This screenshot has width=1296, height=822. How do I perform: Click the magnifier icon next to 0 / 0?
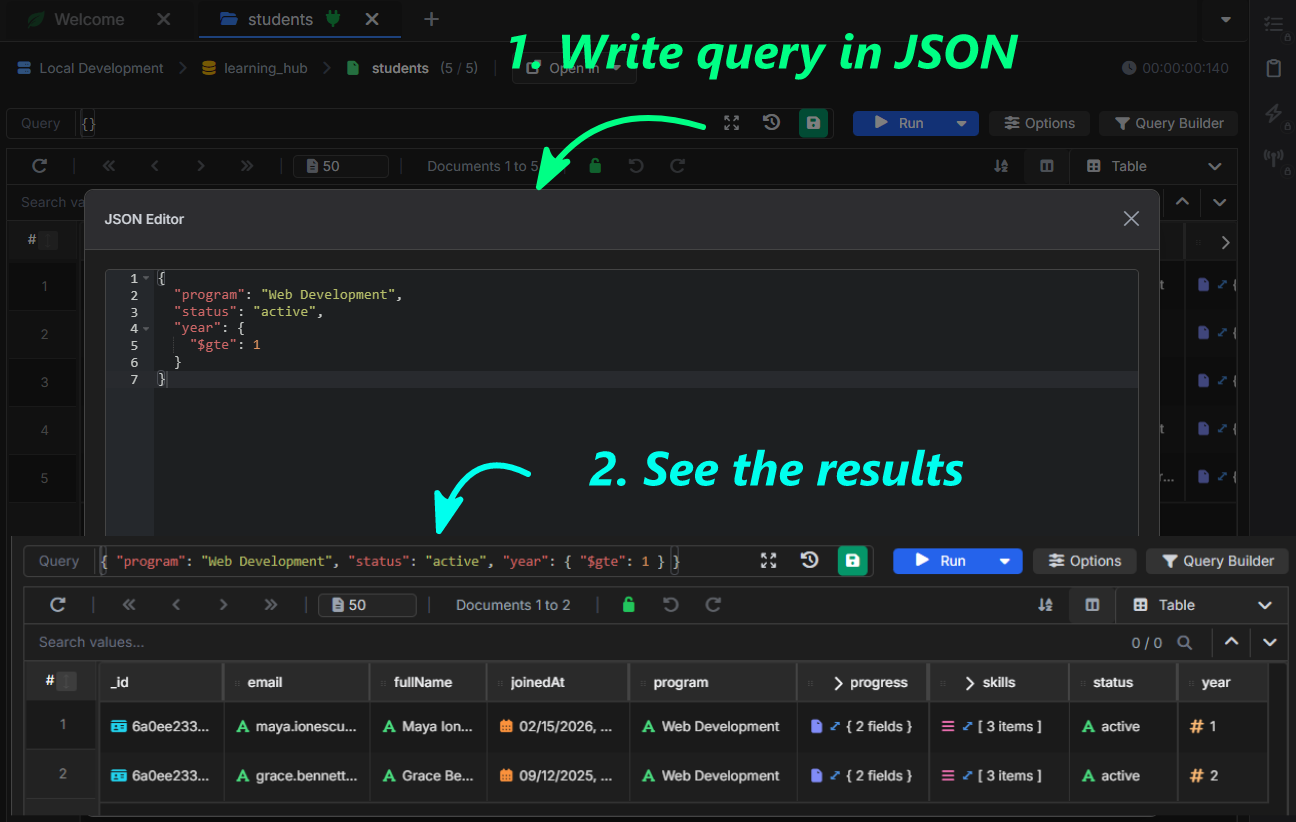pyautogui.click(x=1184, y=643)
